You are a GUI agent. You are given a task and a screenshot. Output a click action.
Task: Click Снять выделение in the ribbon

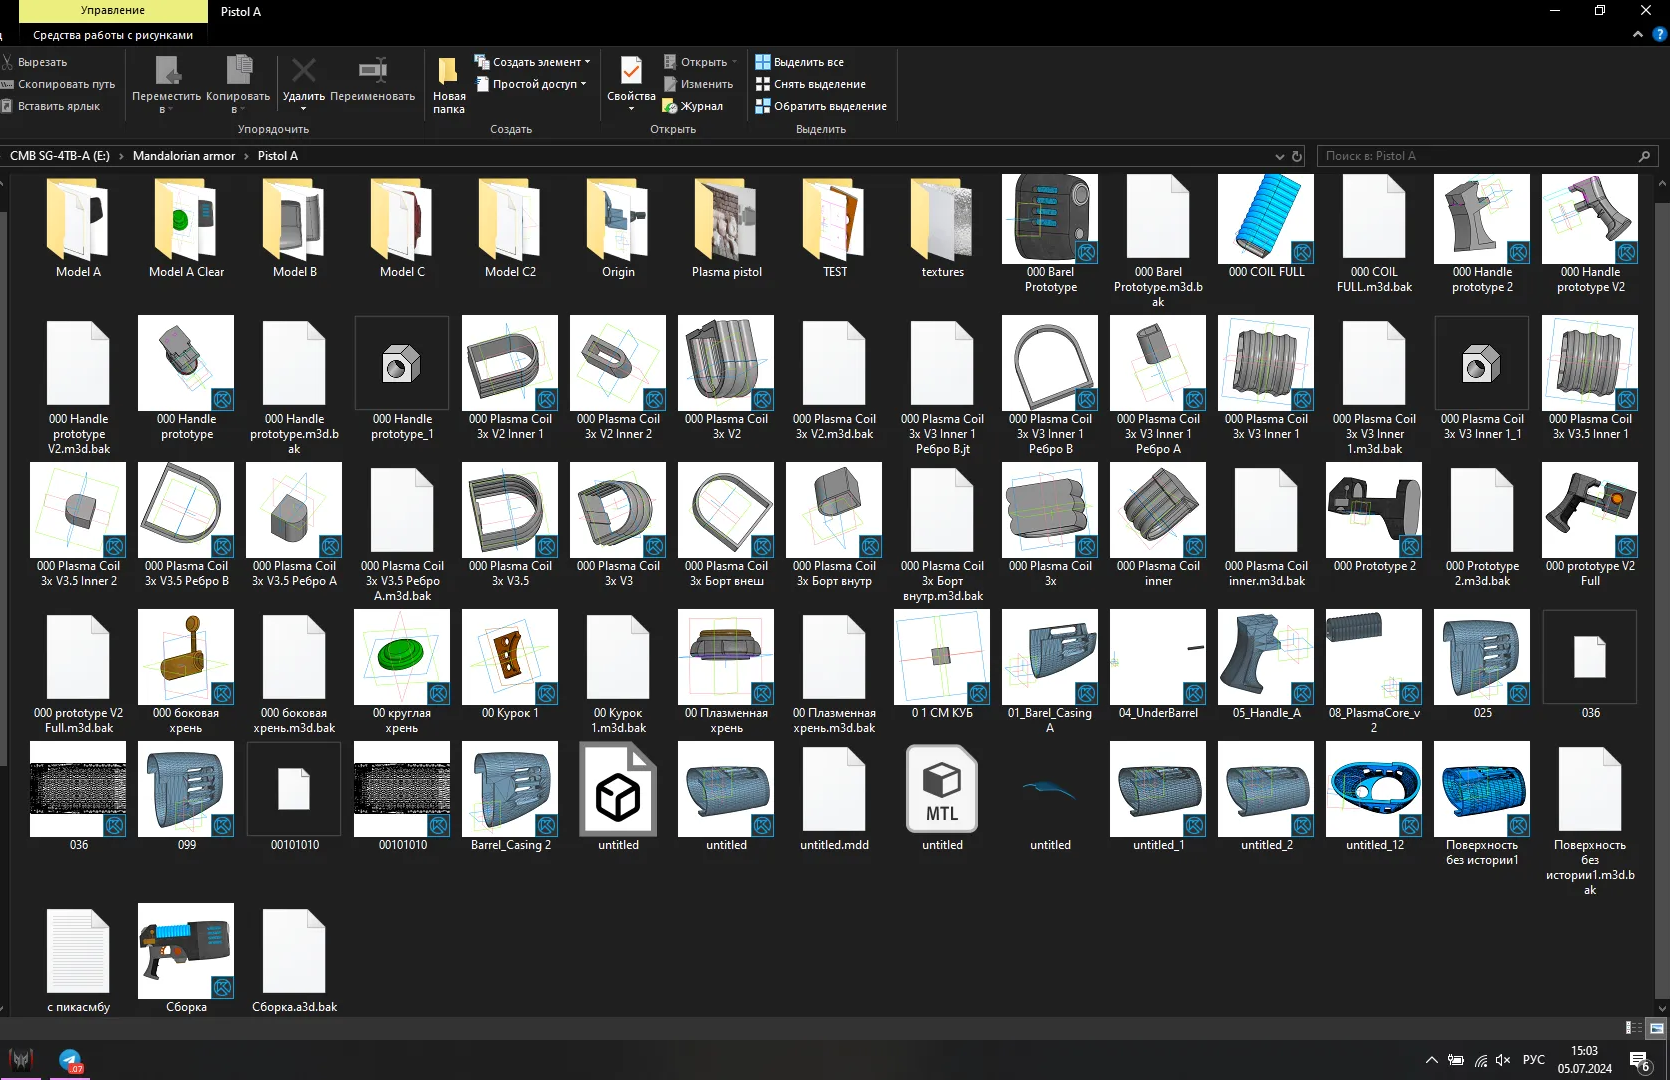810,84
